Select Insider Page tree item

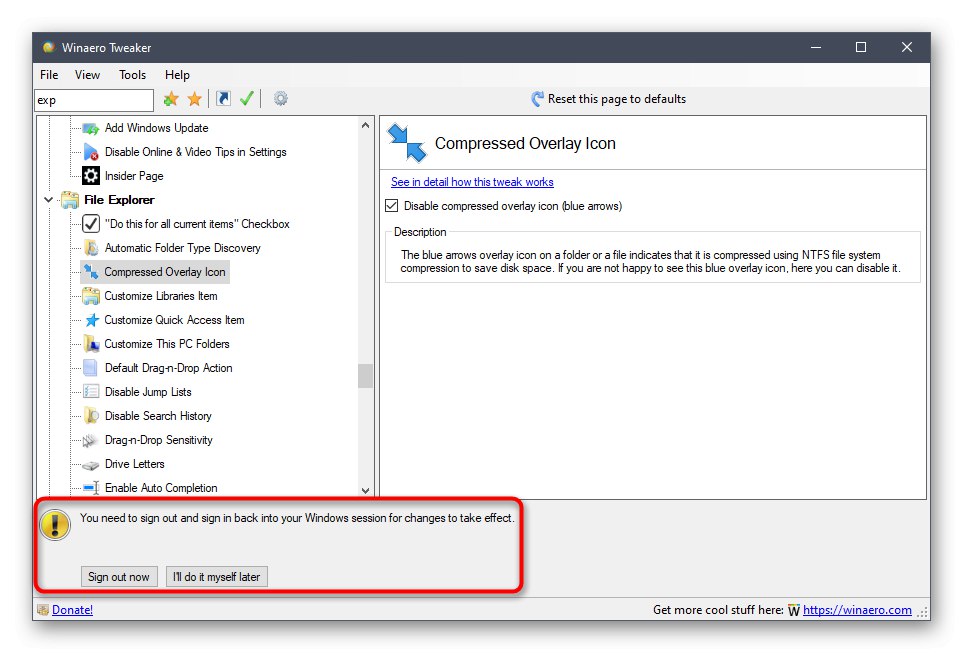click(134, 176)
